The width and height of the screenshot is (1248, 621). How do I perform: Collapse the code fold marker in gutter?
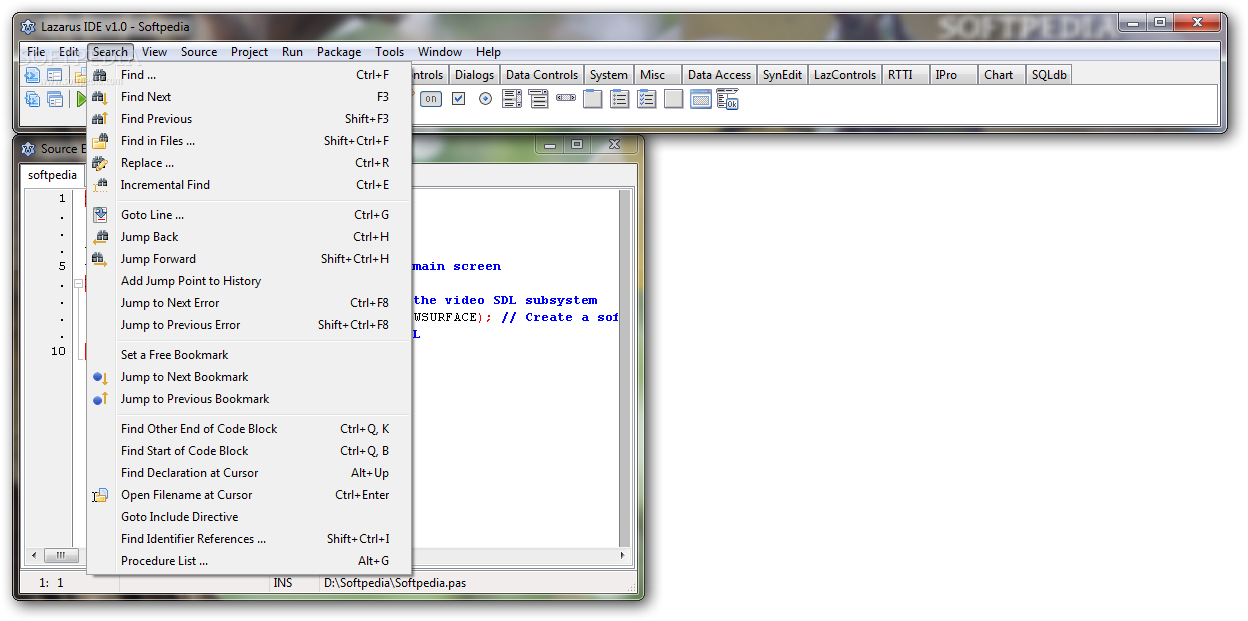pos(78,283)
